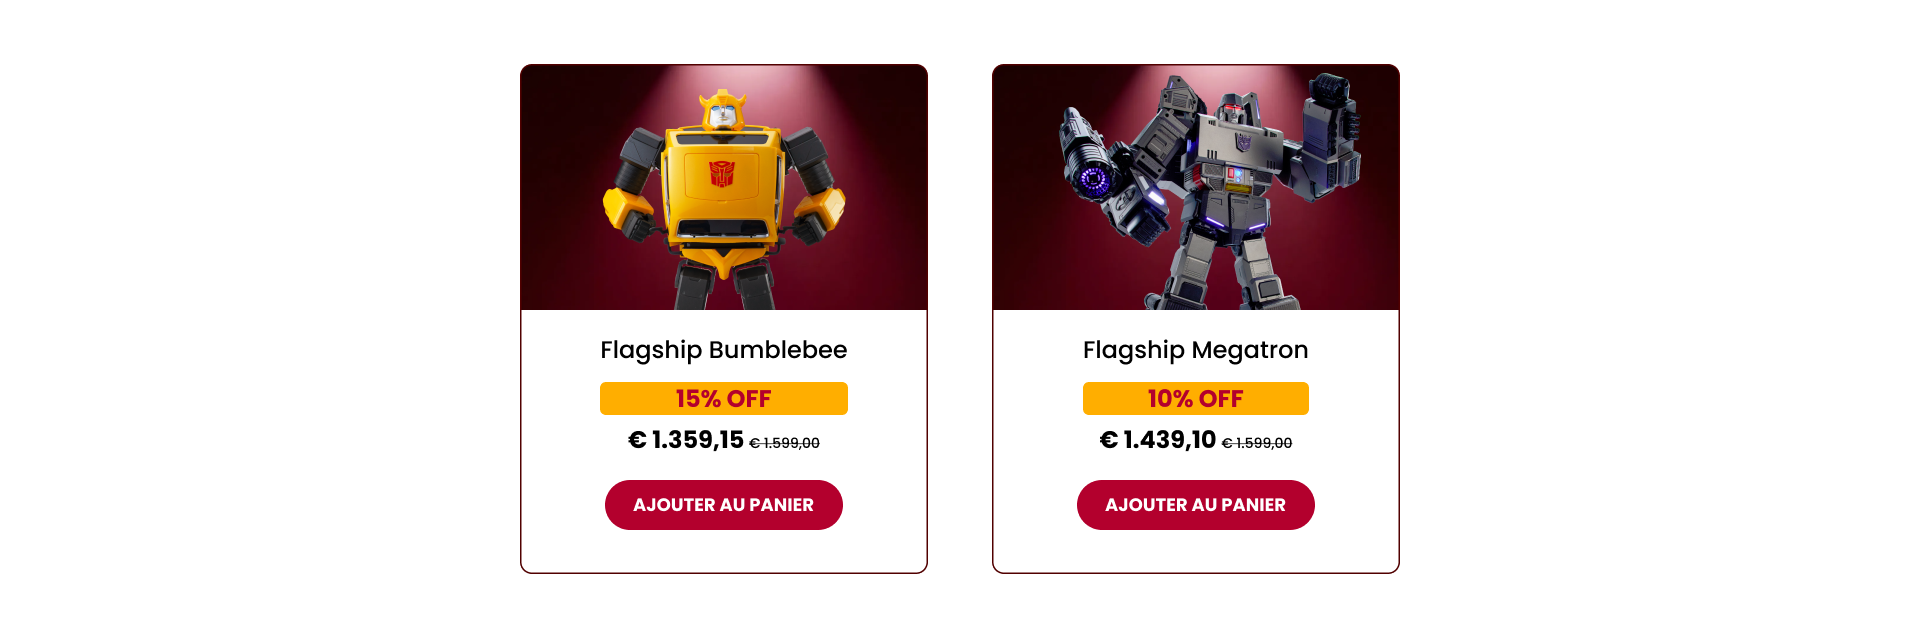Click Bumblebee's crossed-out € 1.599,00 price

pos(785,443)
